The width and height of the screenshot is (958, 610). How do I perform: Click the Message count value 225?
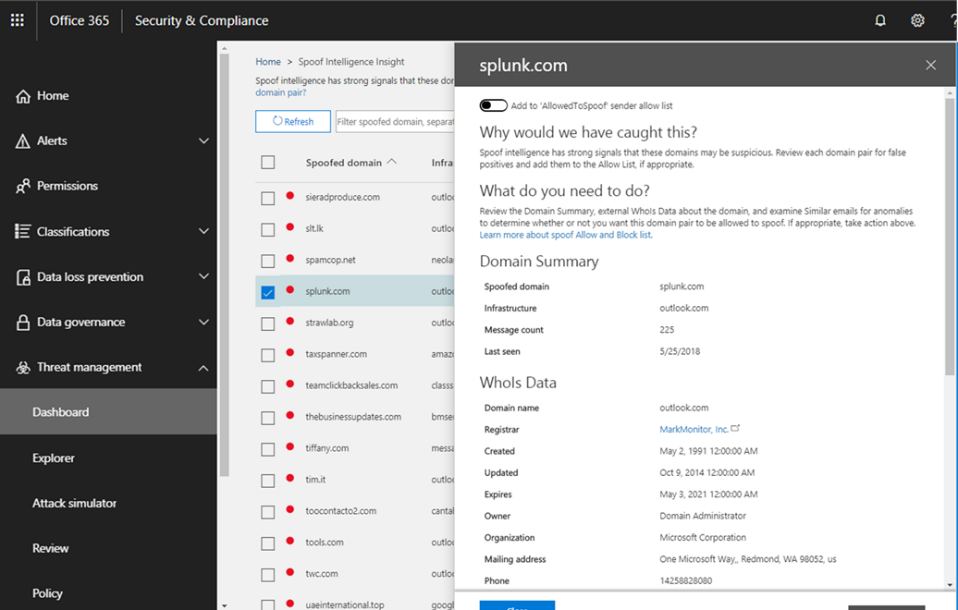coord(667,329)
